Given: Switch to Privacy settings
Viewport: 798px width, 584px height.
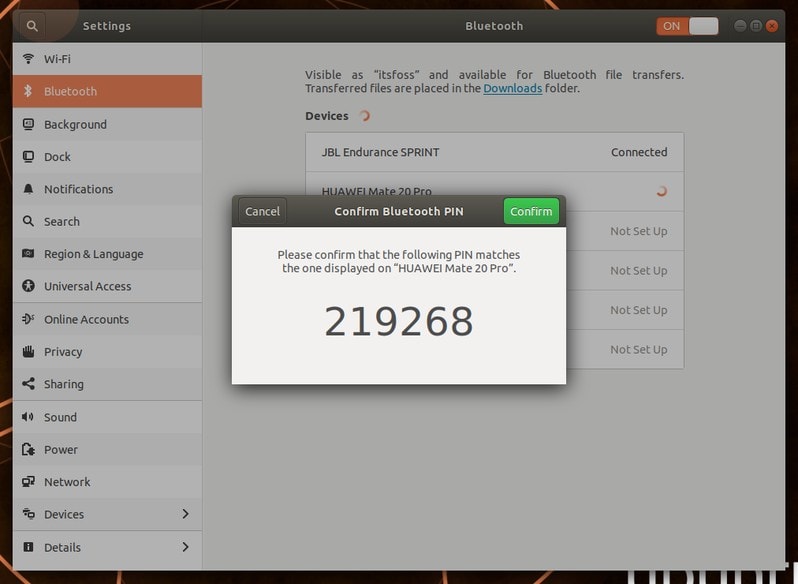Looking at the screenshot, I should click(x=107, y=352).
